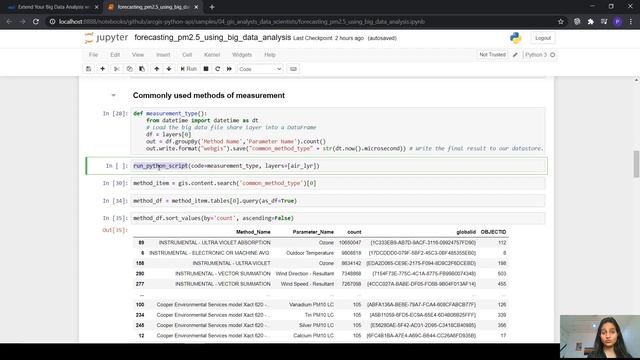Click the run_python_script code cell

click(x=339, y=166)
